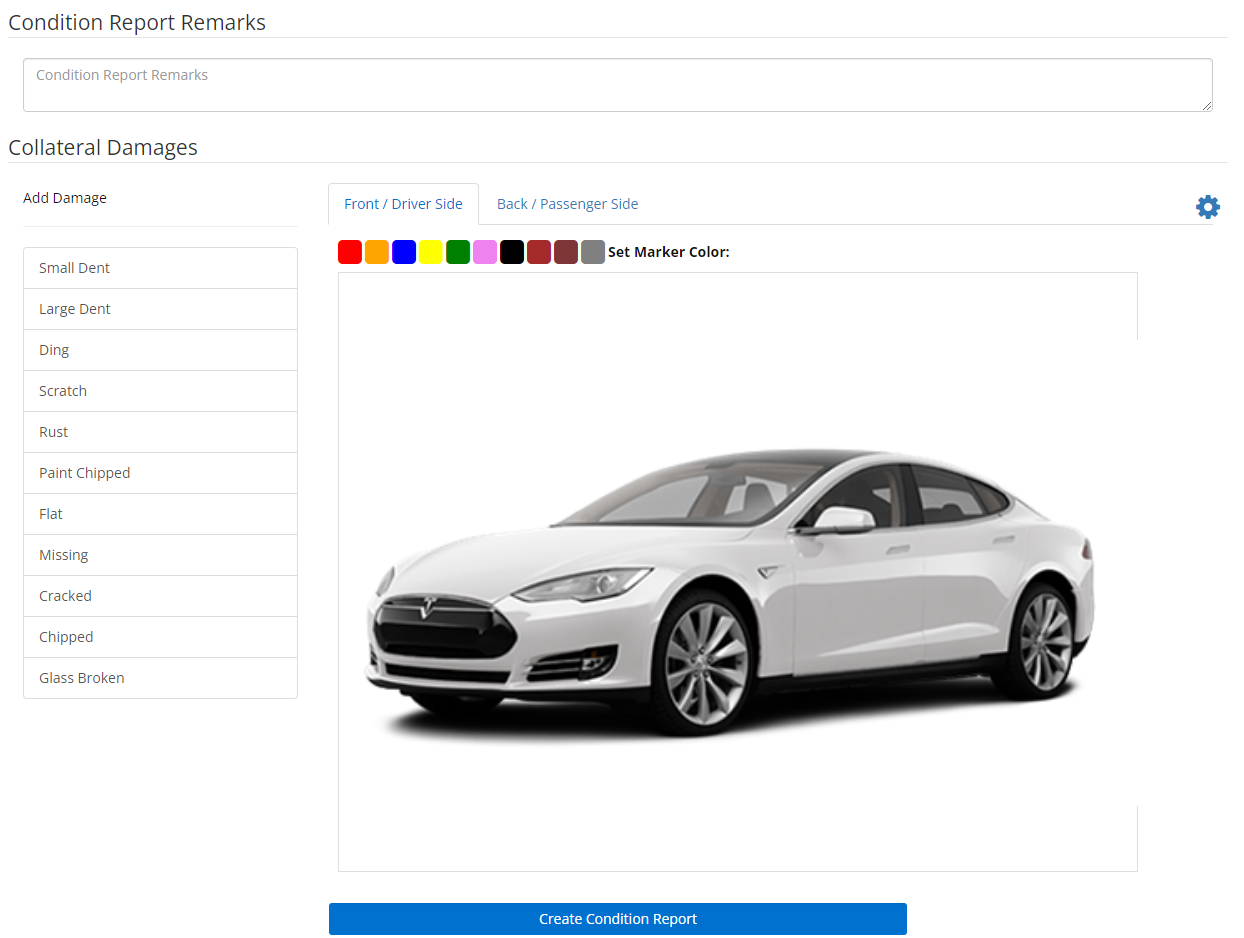Viewport: 1244px width, 938px height.
Task: Select Chipped damage type
Action: pos(160,637)
